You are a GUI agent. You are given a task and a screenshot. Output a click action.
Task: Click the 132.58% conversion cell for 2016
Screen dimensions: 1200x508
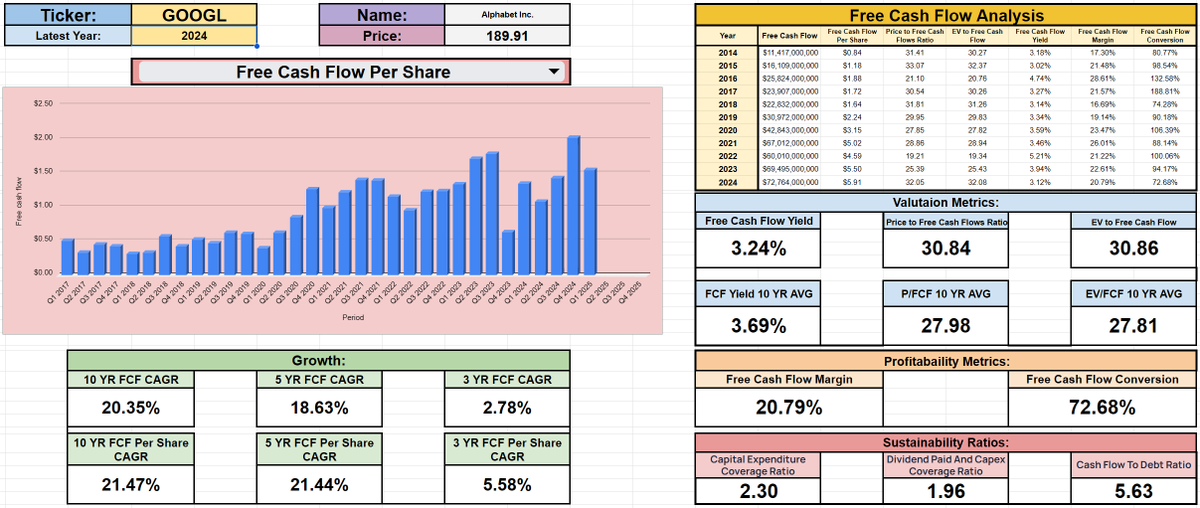pyautogui.click(x=1164, y=78)
